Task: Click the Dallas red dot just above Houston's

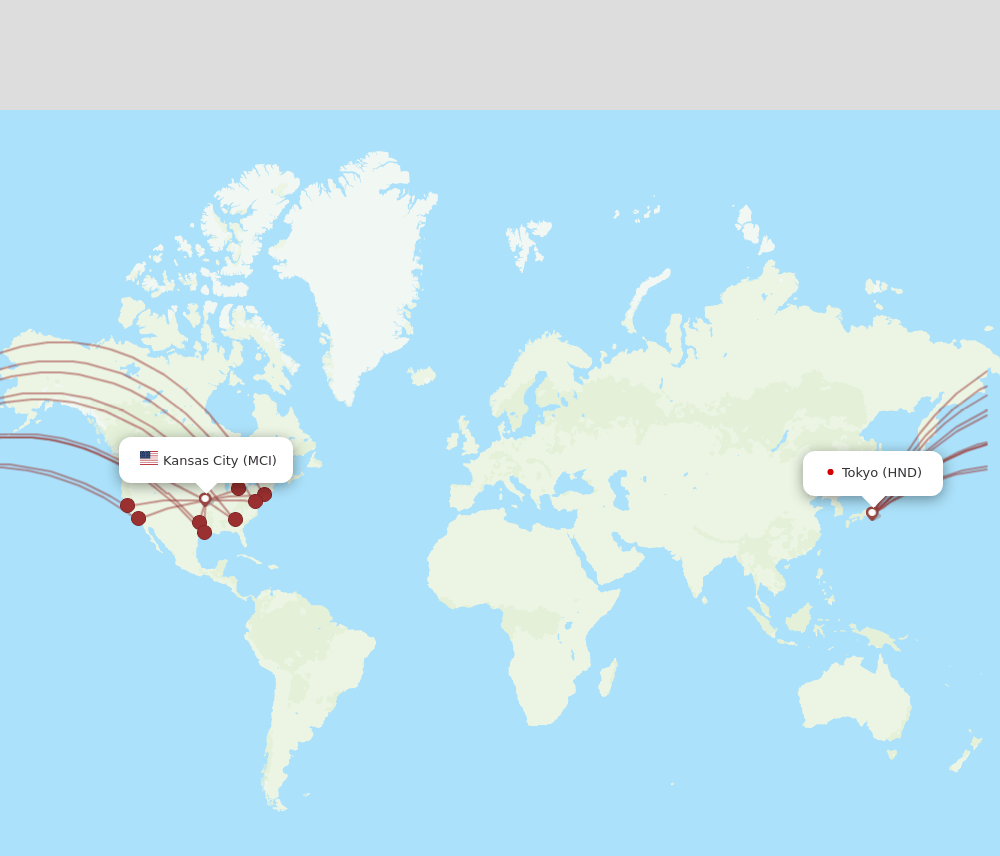Action: pyautogui.click(x=199, y=522)
